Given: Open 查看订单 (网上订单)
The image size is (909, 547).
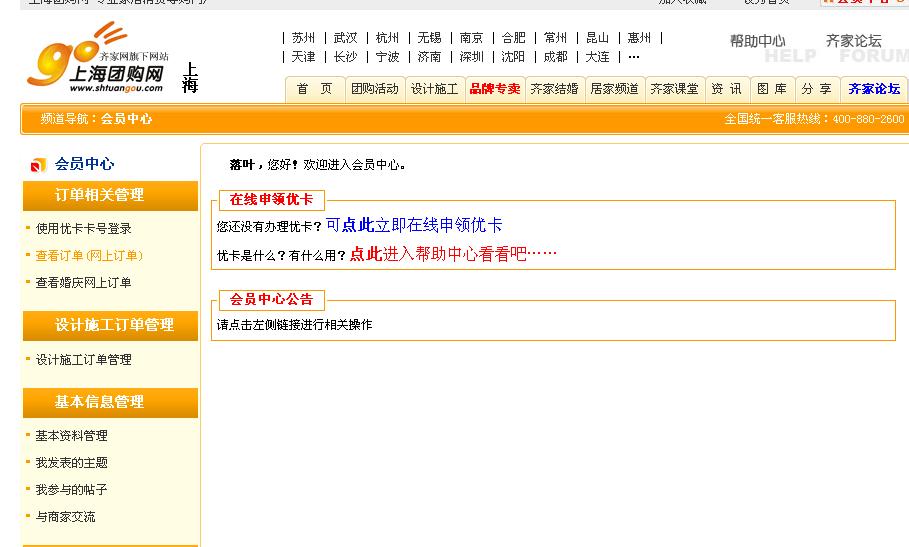Looking at the screenshot, I should pos(89,256).
